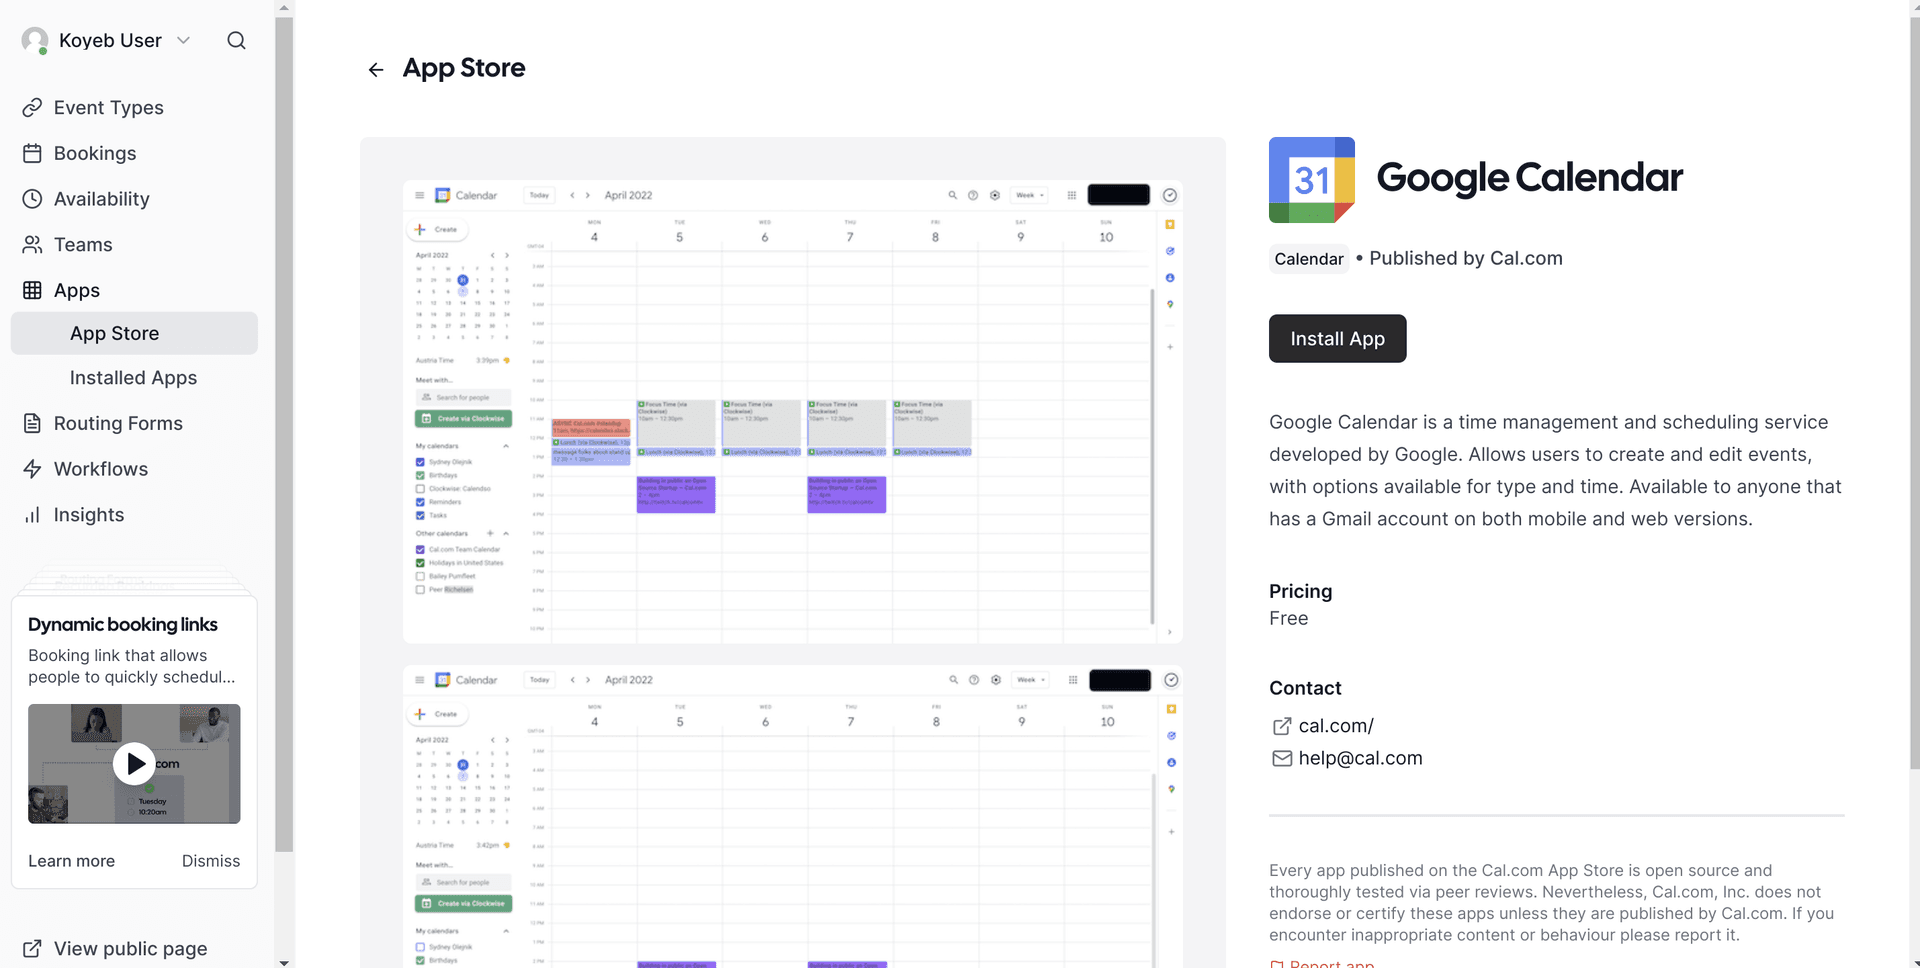
Task: Click the Availability clock icon
Action: 32,199
